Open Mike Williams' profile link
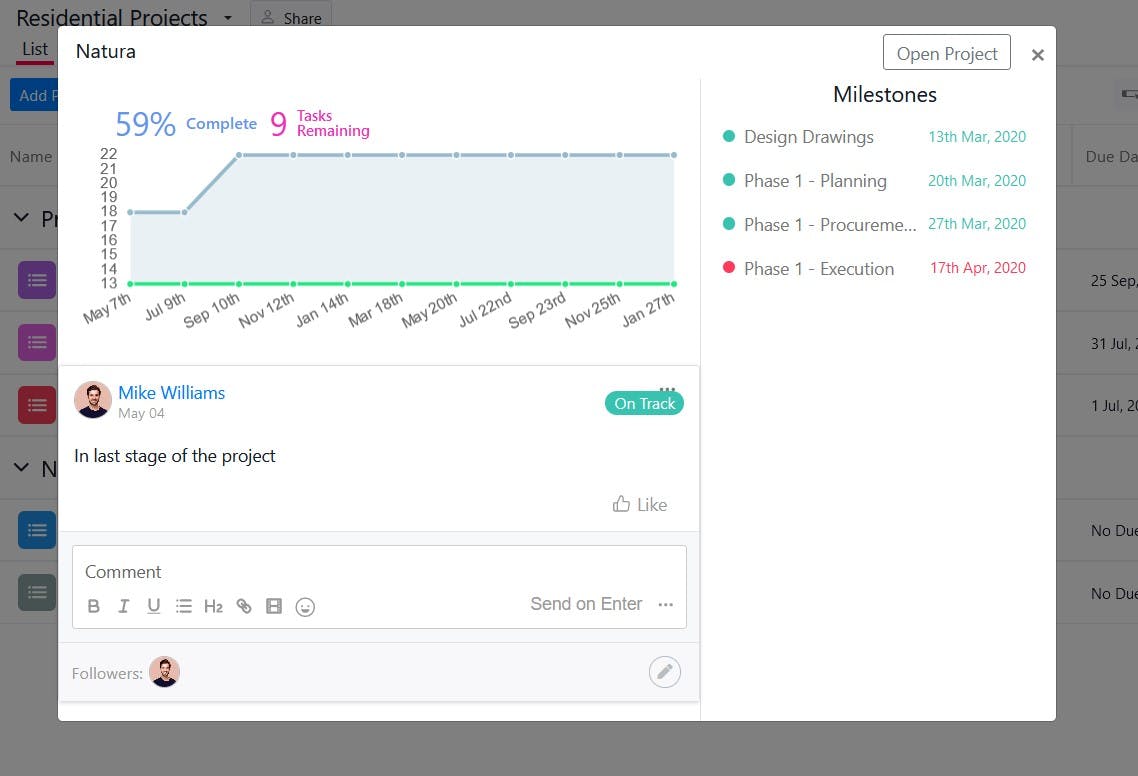Image resolution: width=1138 pixels, height=776 pixels. point(171,393)
